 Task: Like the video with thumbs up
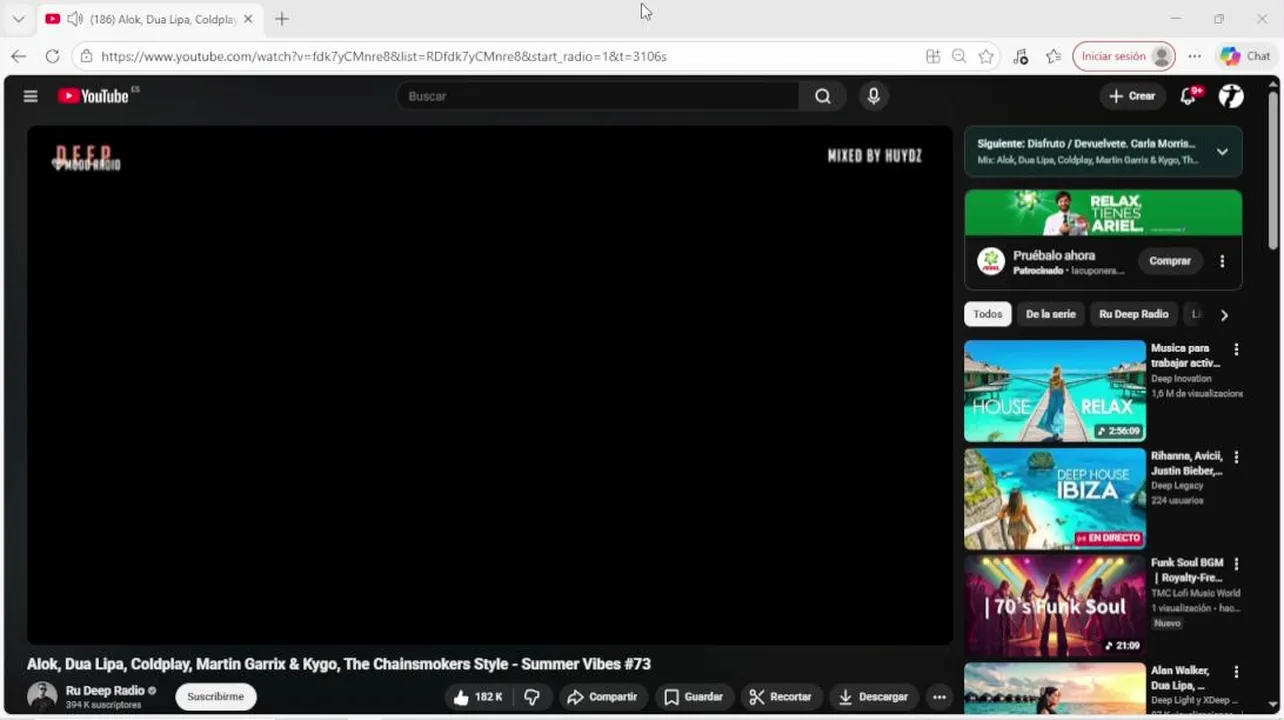[x=477, y=697]
